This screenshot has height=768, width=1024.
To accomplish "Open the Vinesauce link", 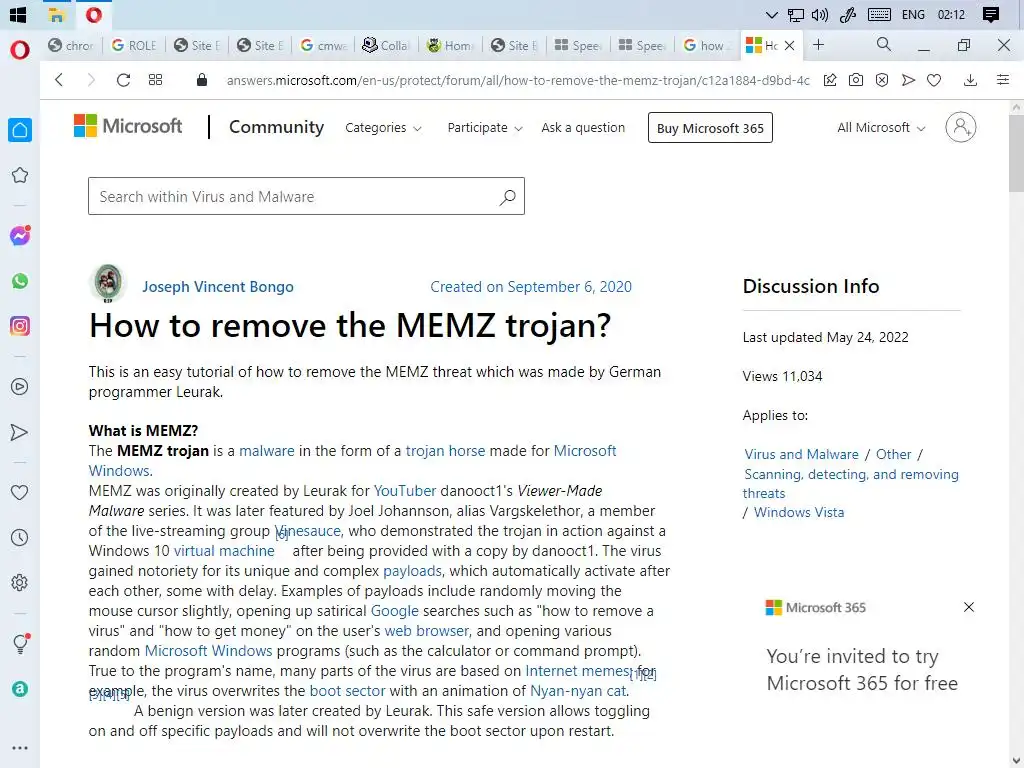I will (x=308, y=531).
